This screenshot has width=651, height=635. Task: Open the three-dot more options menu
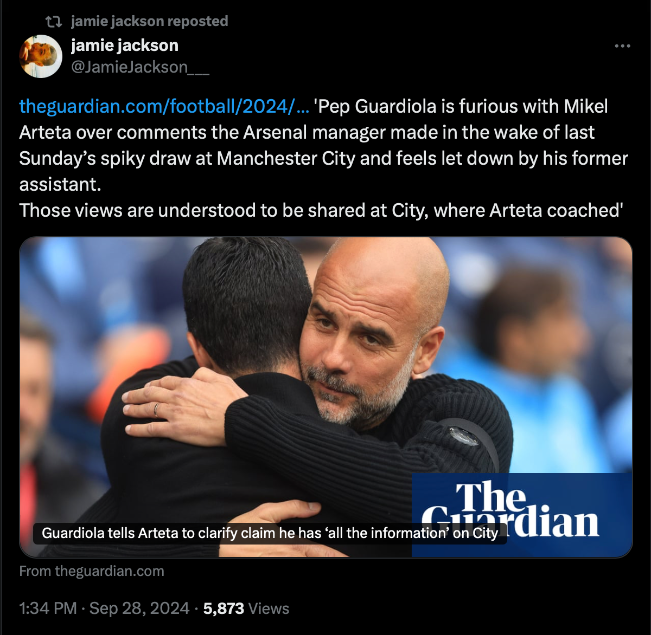[x=622, y=46]
